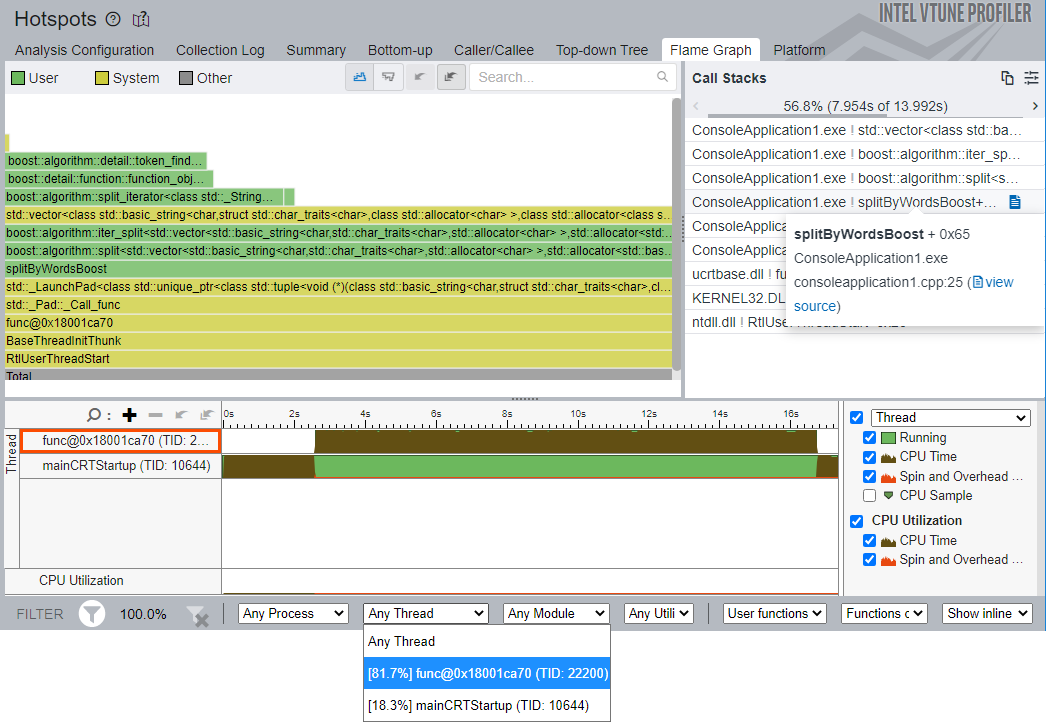Enable the CPU Sample checkbox

pos(869,496)
